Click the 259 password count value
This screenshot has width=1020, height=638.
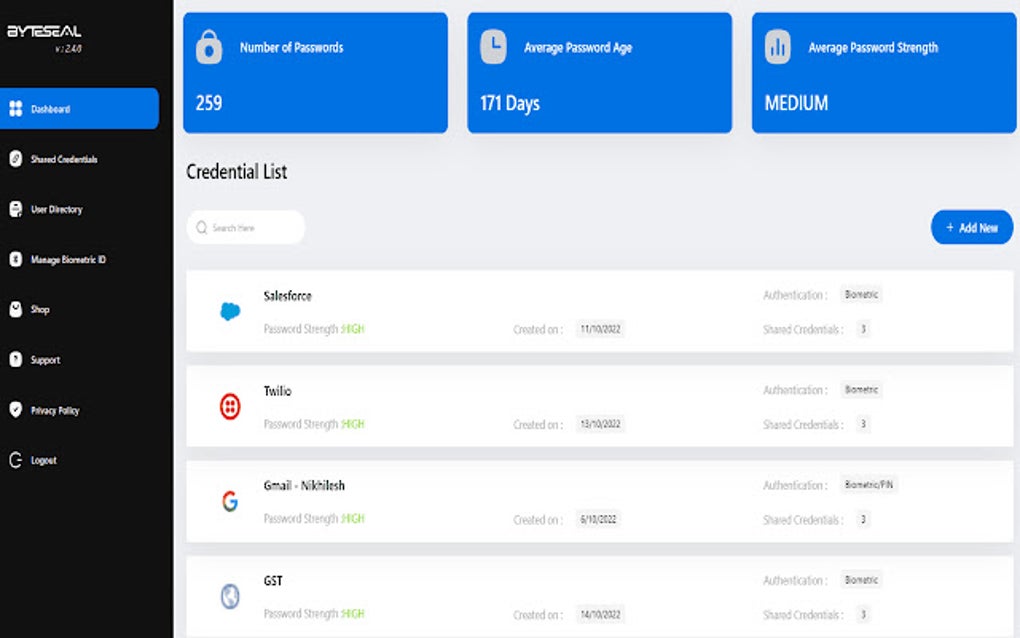[x=209, y=103]
